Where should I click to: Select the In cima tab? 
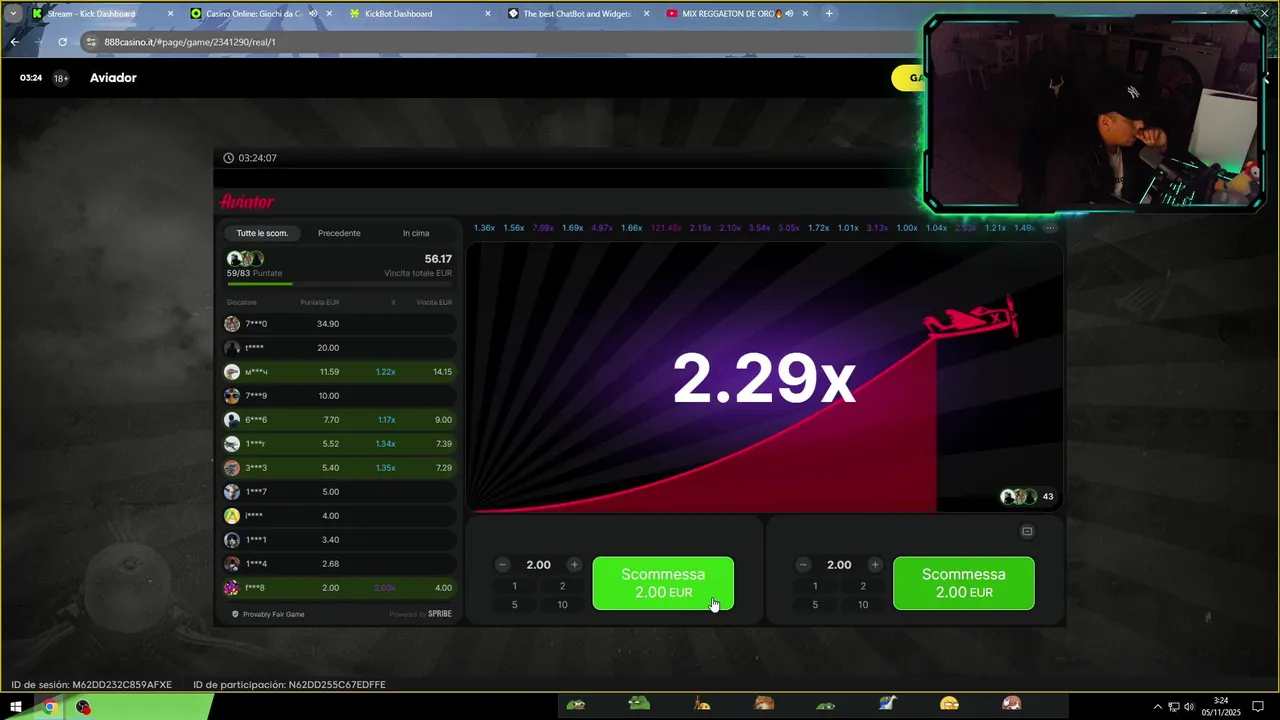click(x=416, y=233)
